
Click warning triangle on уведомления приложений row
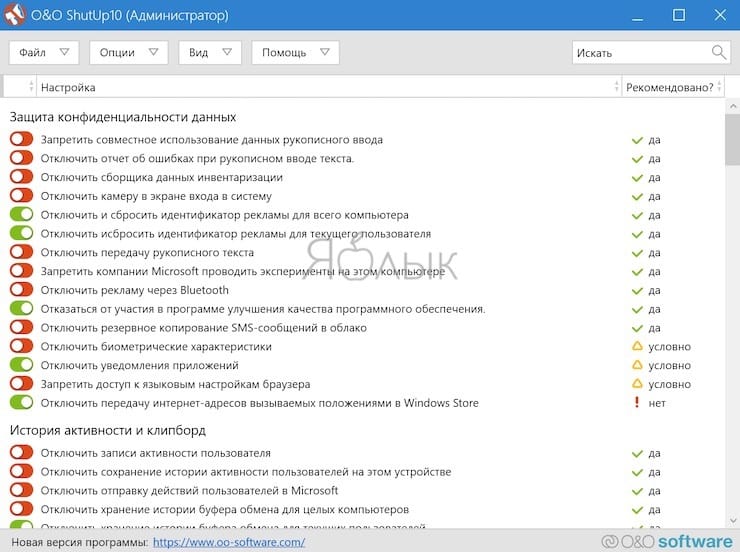coord(637,365)
